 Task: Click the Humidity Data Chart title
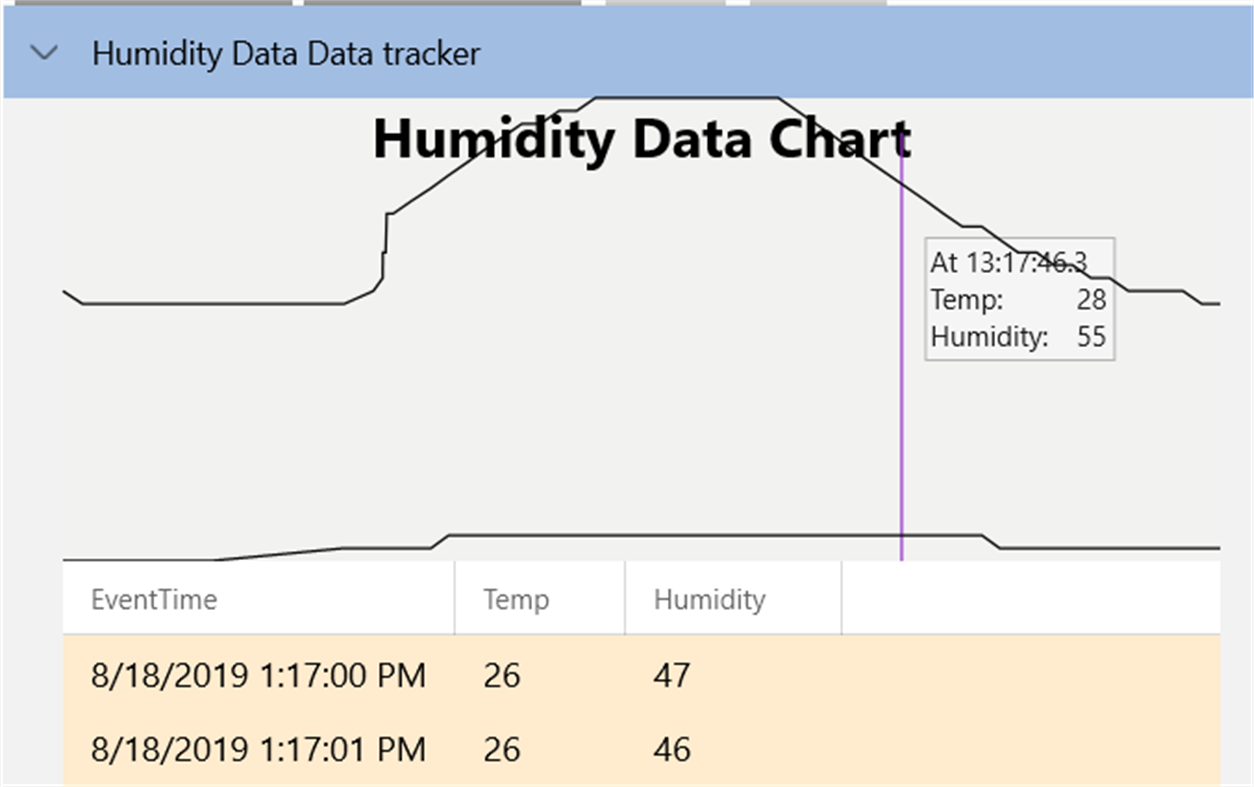641,139
